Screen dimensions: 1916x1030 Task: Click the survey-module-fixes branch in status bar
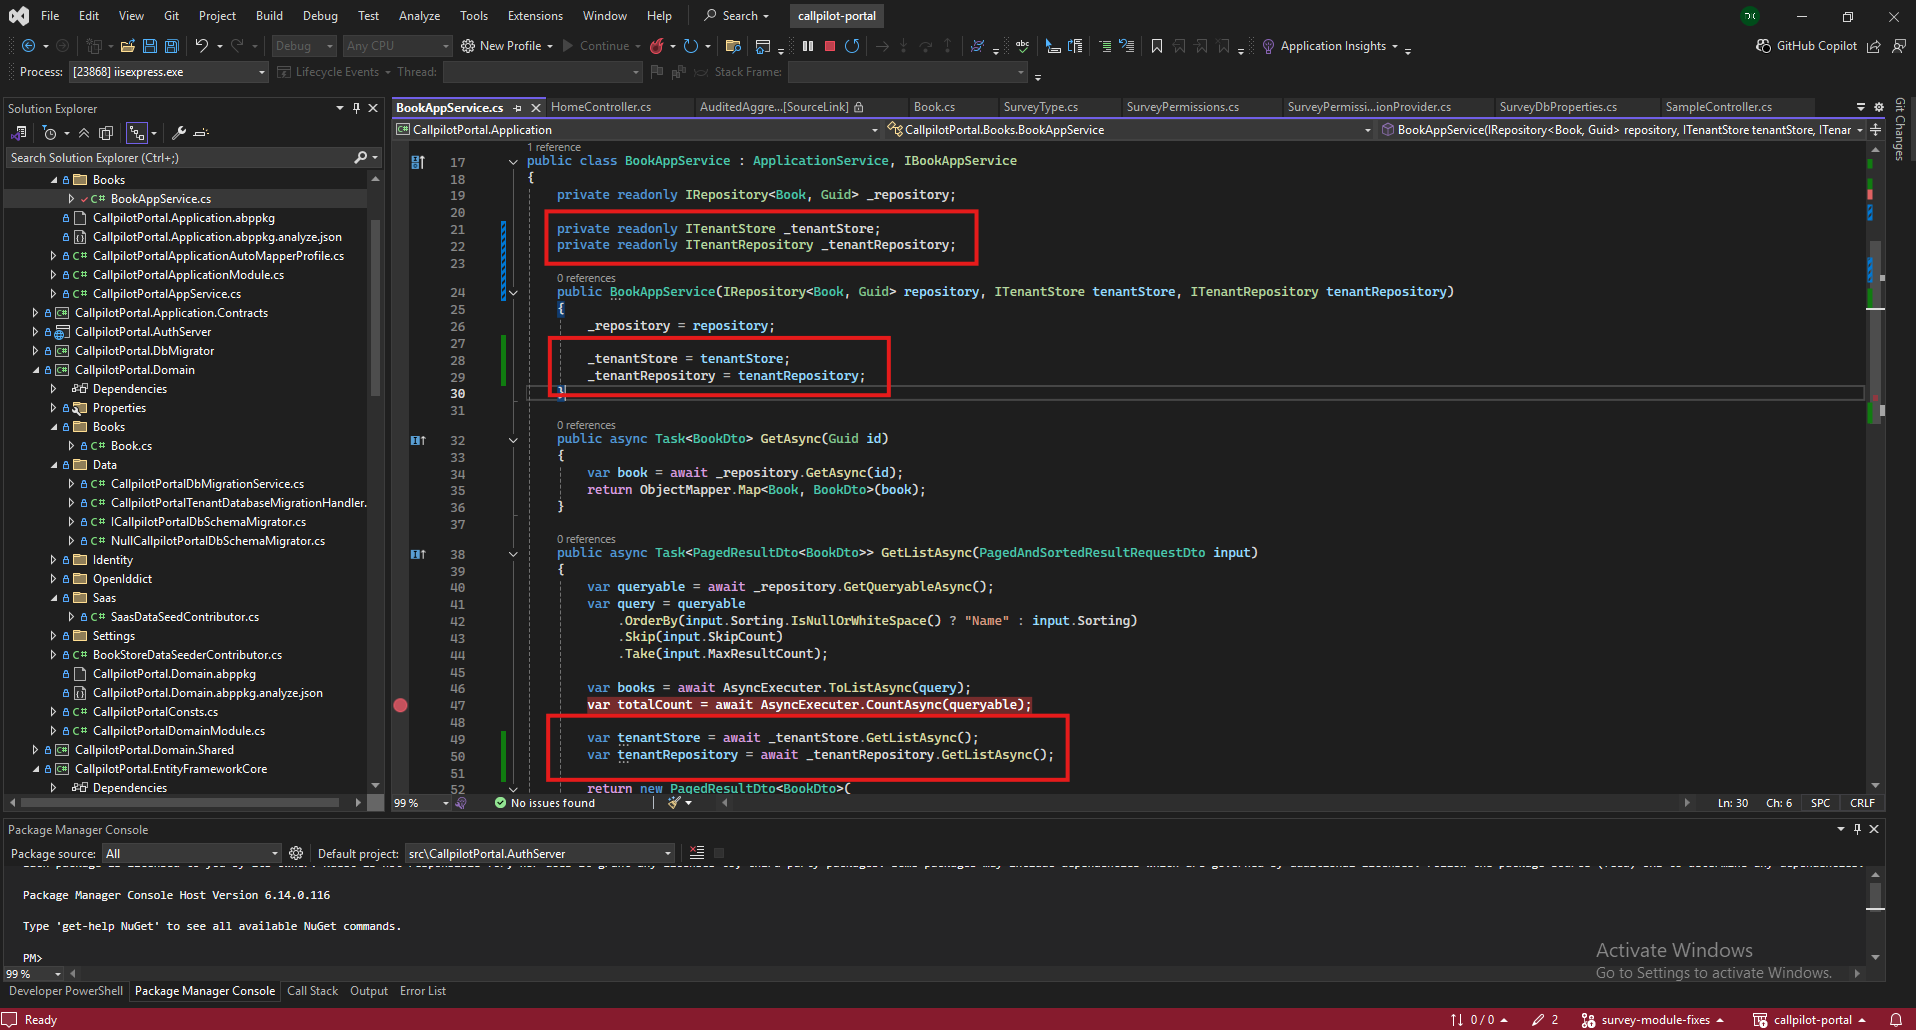[x=1654, y=1020]
